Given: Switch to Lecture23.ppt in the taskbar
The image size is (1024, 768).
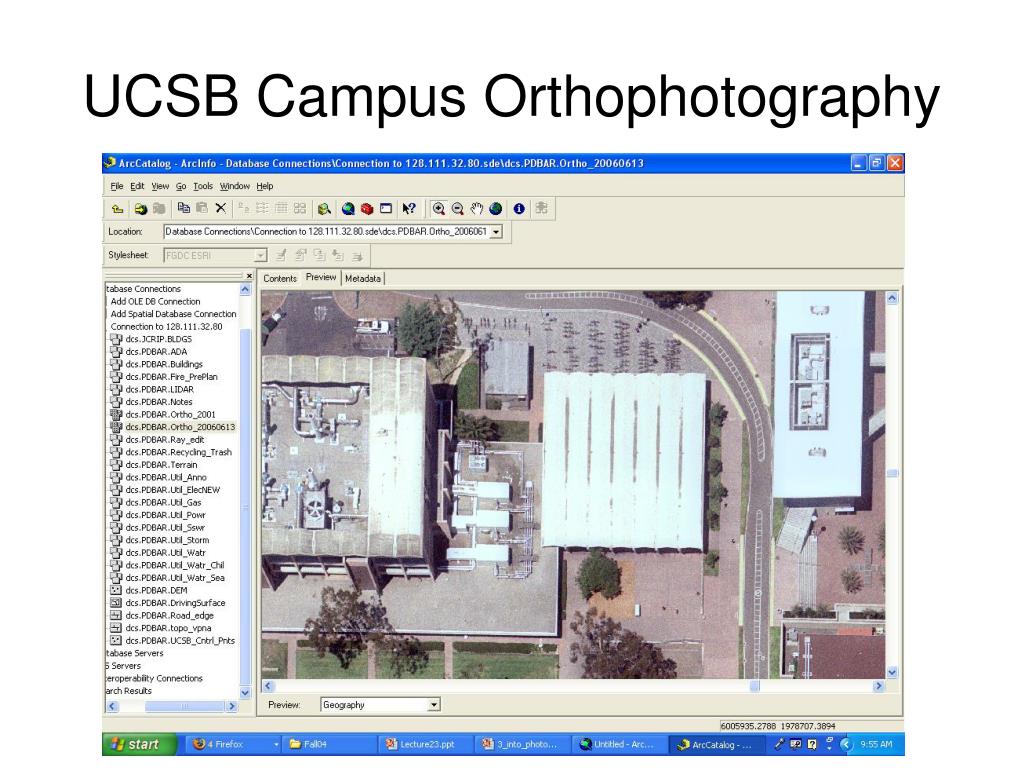Looking at the screenshot, I should point(426,744).
